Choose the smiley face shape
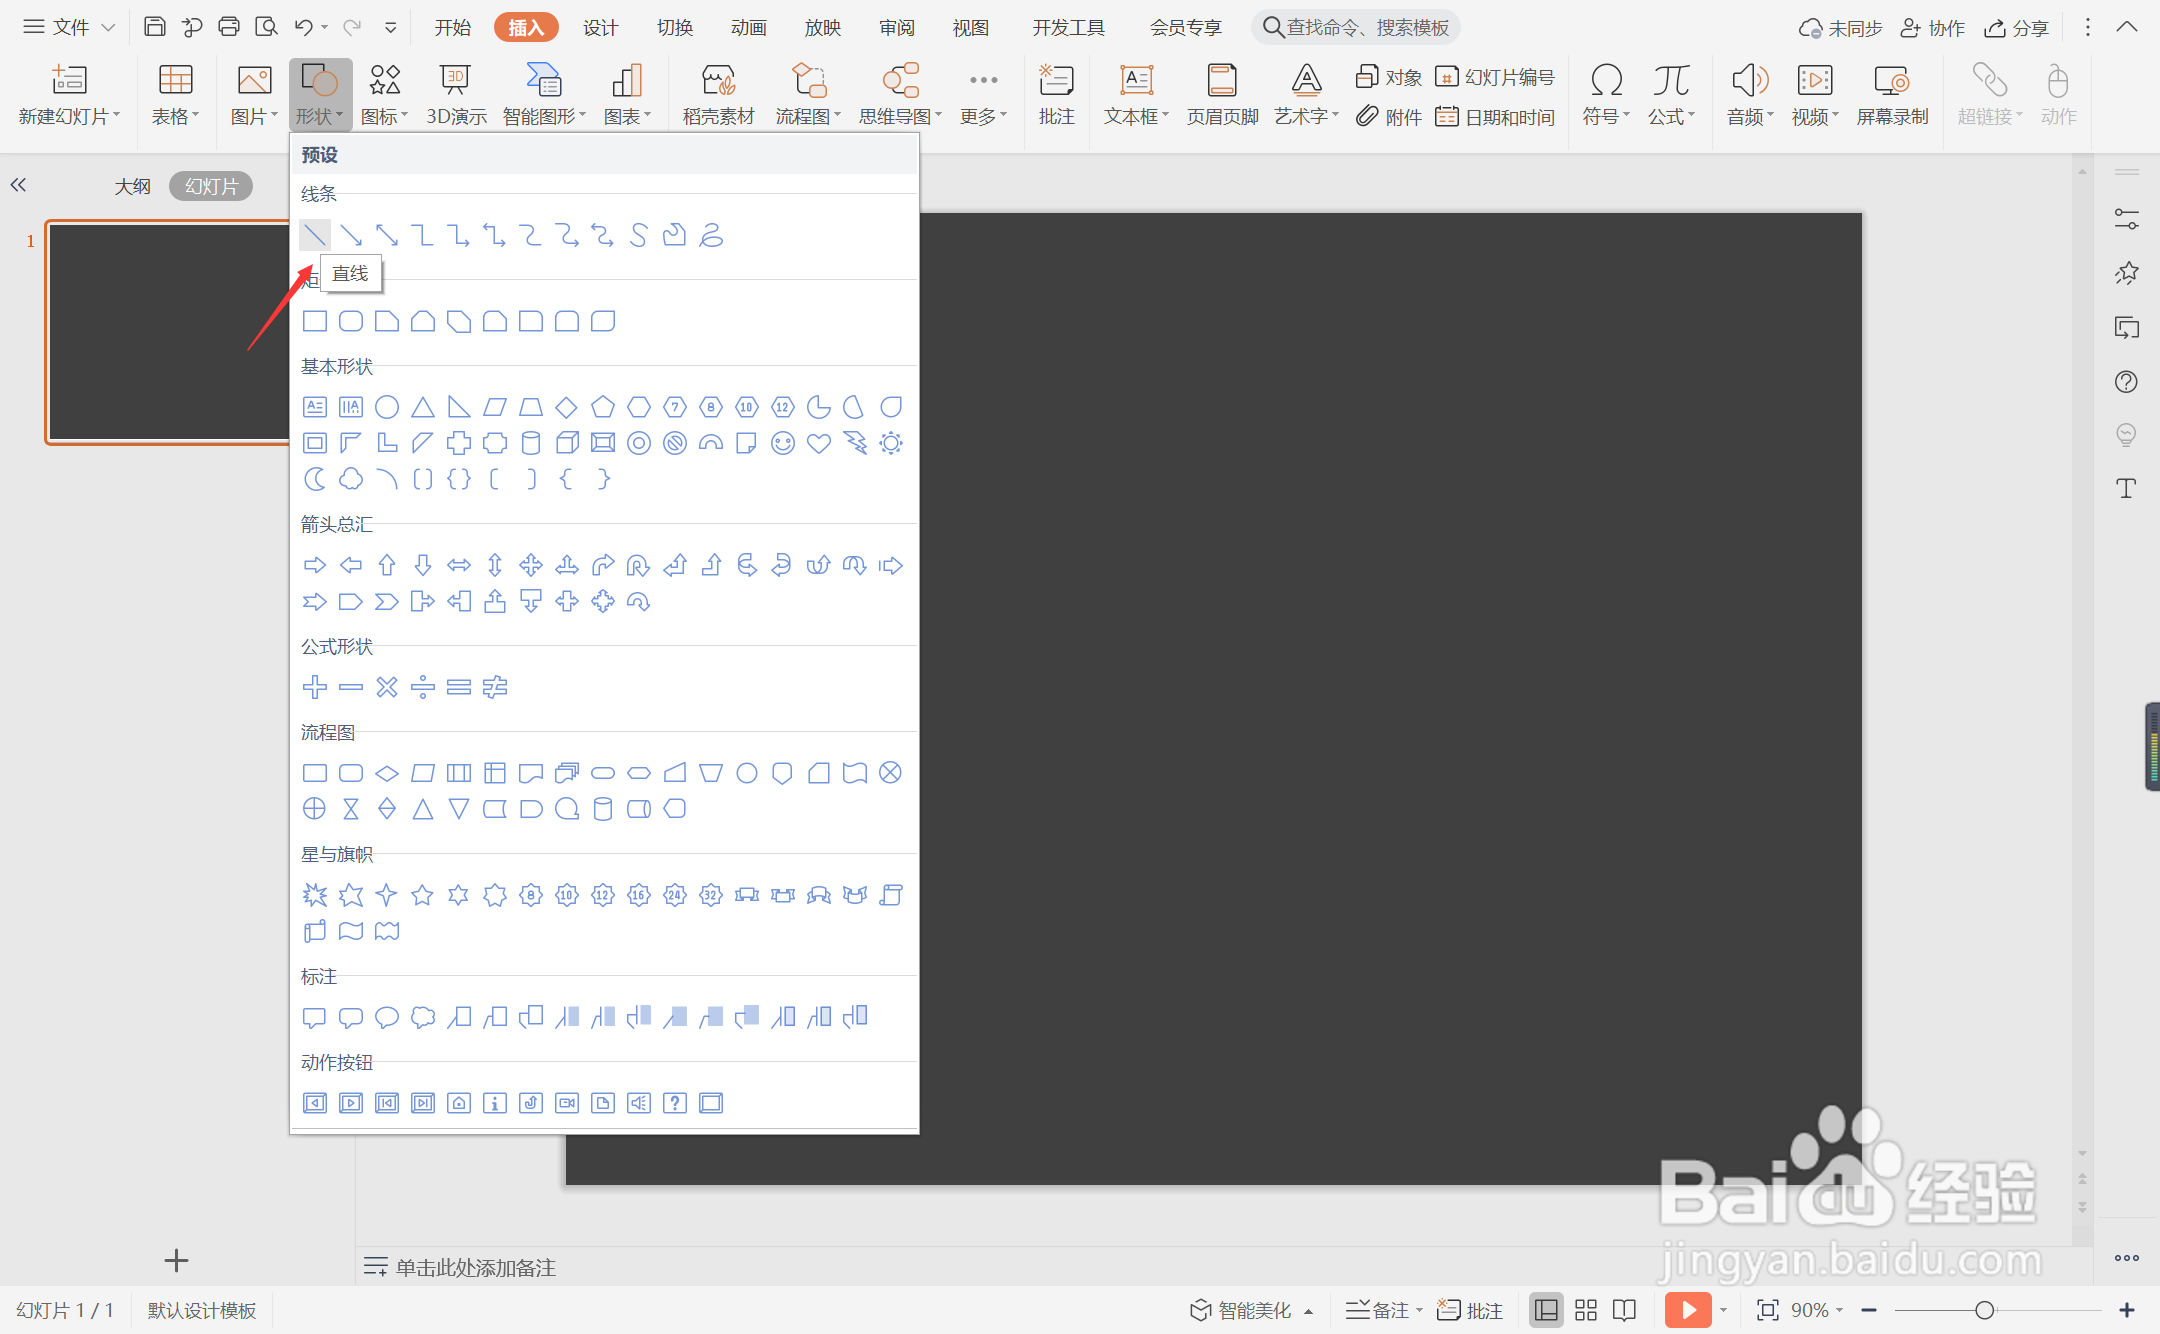Image resolution: width=2160 pixels, height=1334 pixels. point(783,443)
